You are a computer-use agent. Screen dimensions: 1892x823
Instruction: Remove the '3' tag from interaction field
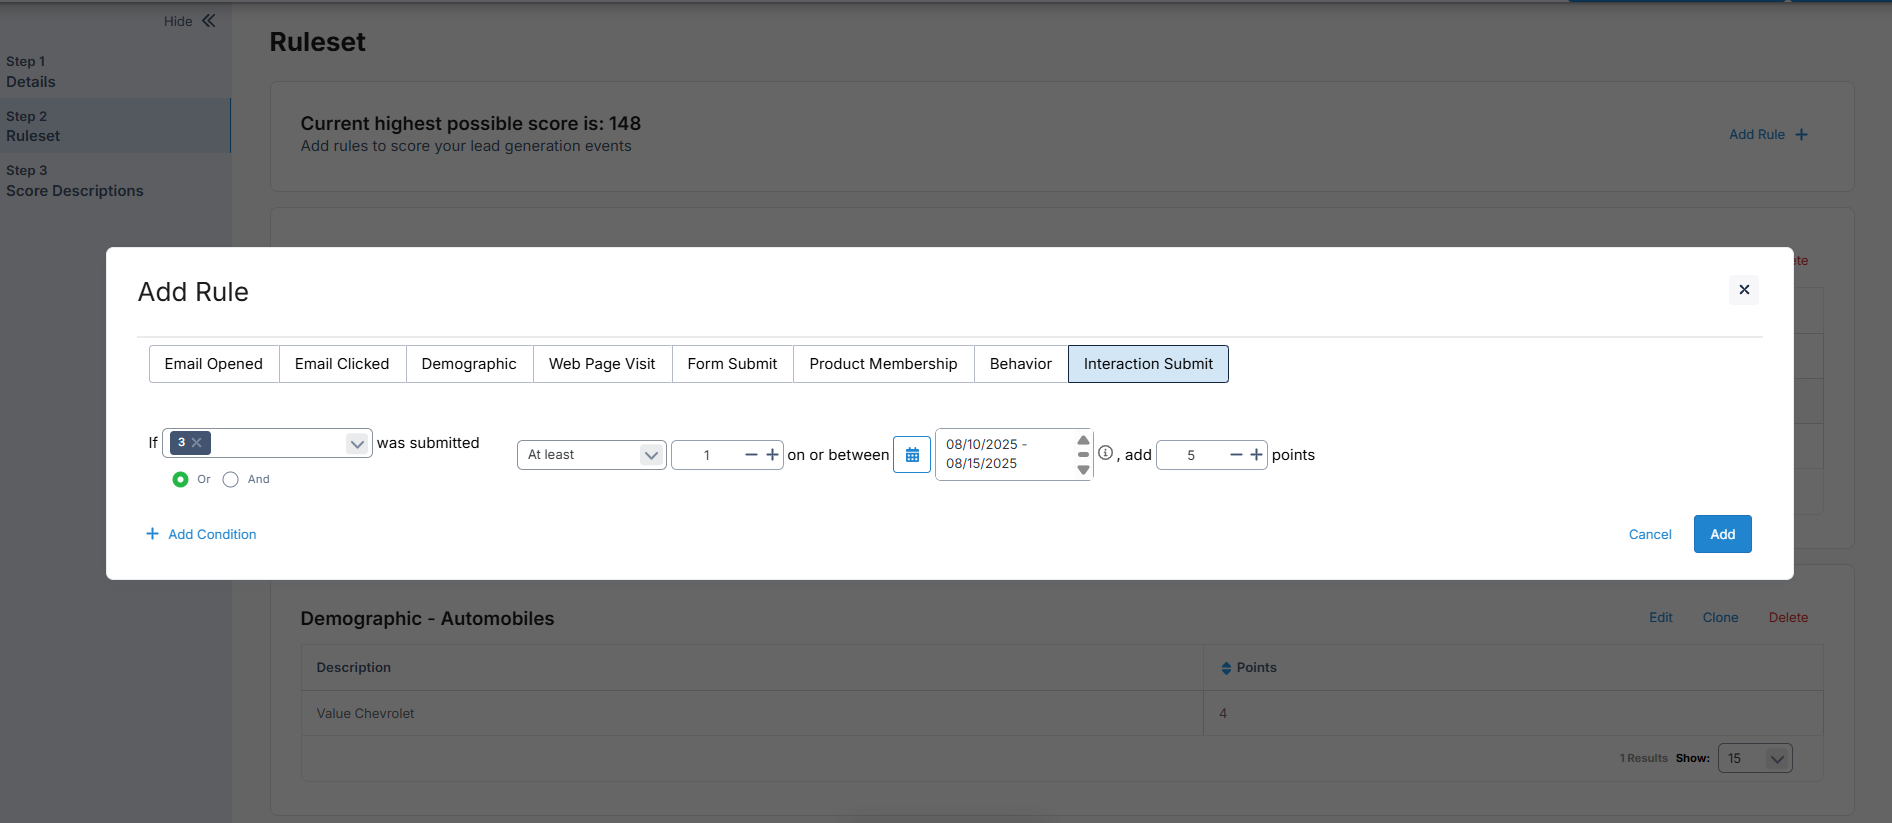(197, 443)
